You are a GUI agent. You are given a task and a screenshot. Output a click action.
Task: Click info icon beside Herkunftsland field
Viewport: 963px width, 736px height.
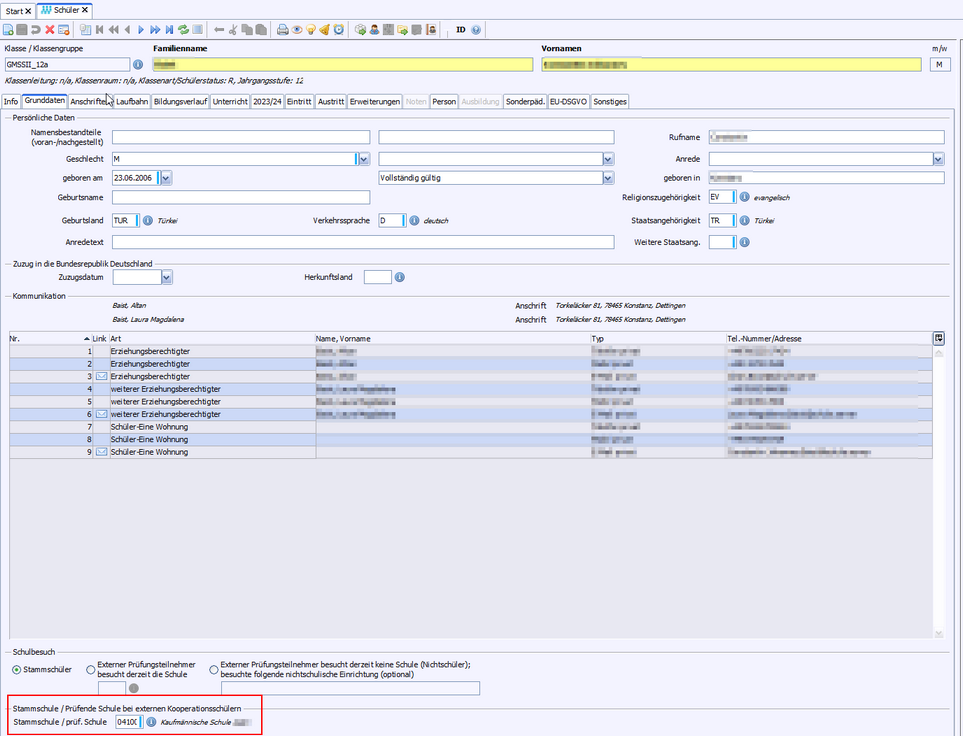399,277
